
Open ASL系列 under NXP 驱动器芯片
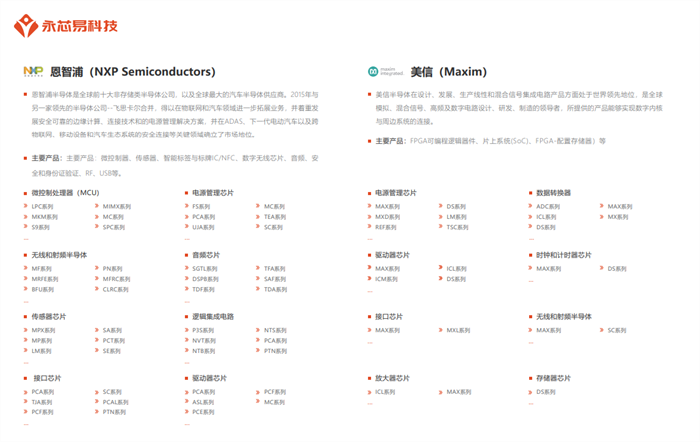pyautogui.click(x=203, y=402)
